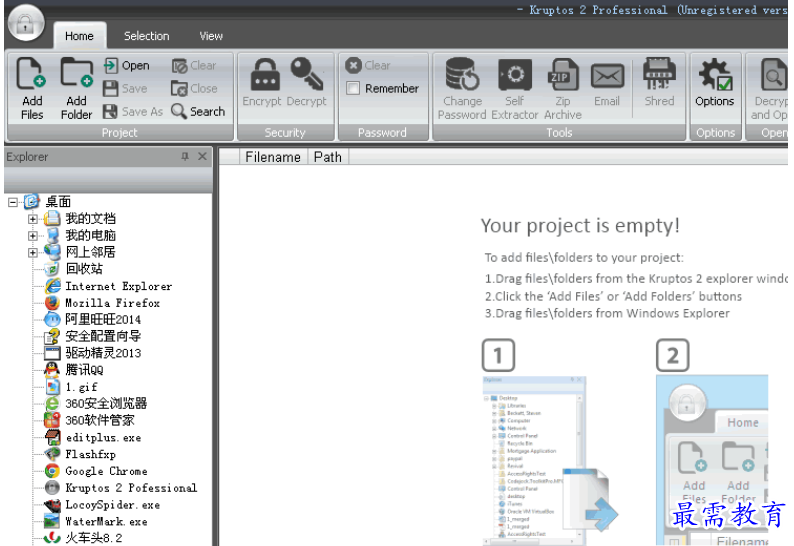The image size is (794, 546).
Task: Select 360安全浏览器 in the tree
Action: 106,404
